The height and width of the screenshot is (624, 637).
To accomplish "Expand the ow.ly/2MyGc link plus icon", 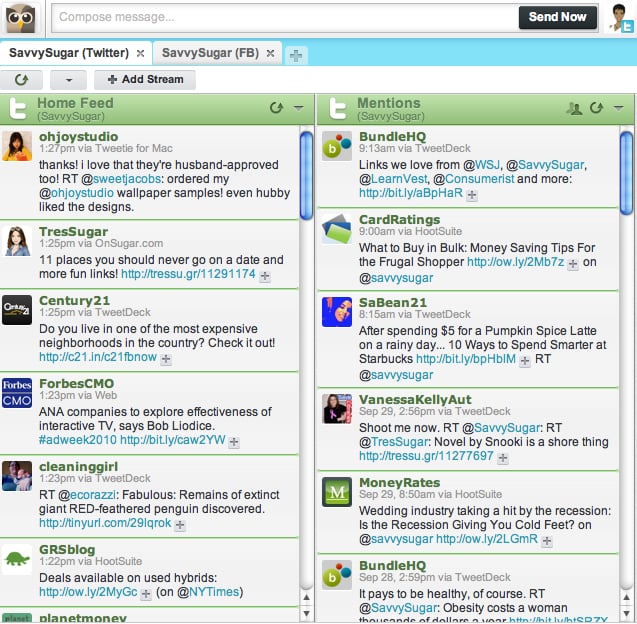I will pos(145,594).
